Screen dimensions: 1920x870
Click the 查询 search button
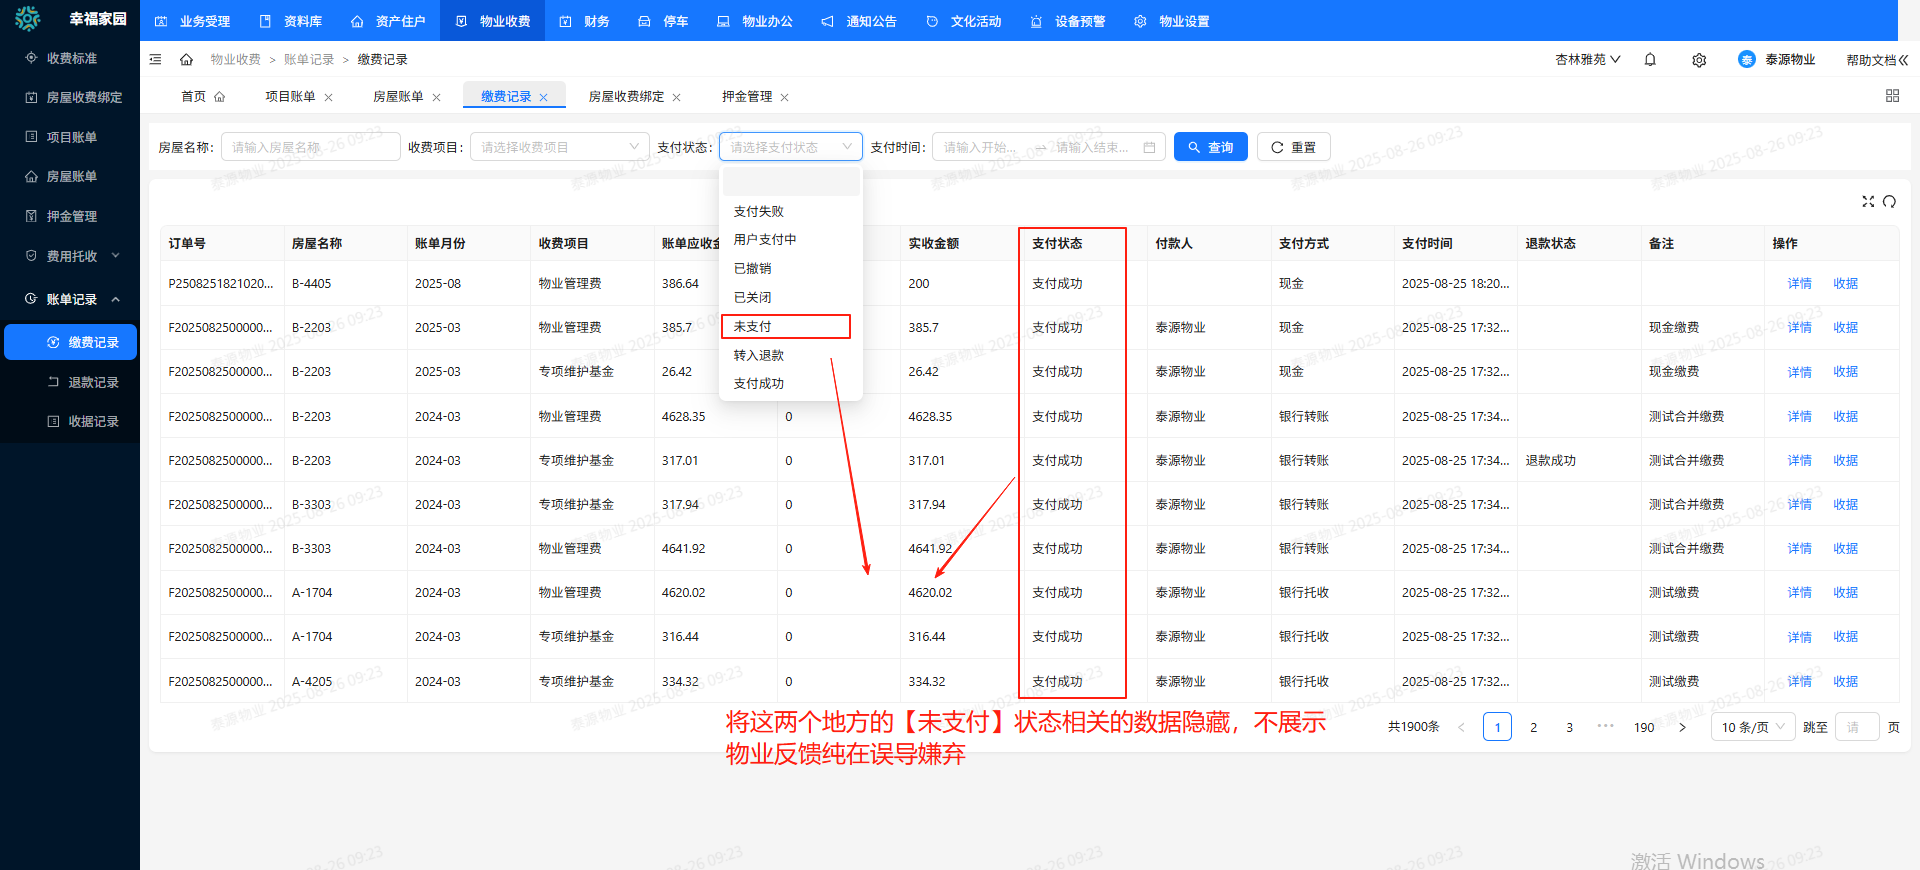pyautogui.click(x=1210, y=148)
